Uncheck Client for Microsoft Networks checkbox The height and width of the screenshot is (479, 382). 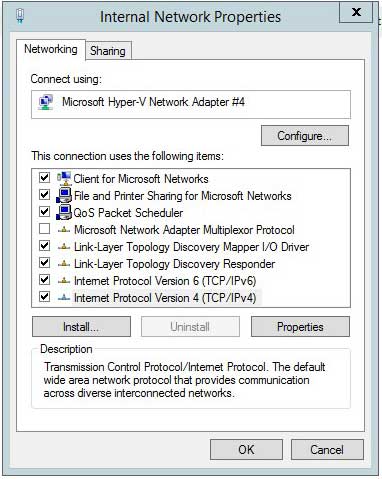click(44, 178)
